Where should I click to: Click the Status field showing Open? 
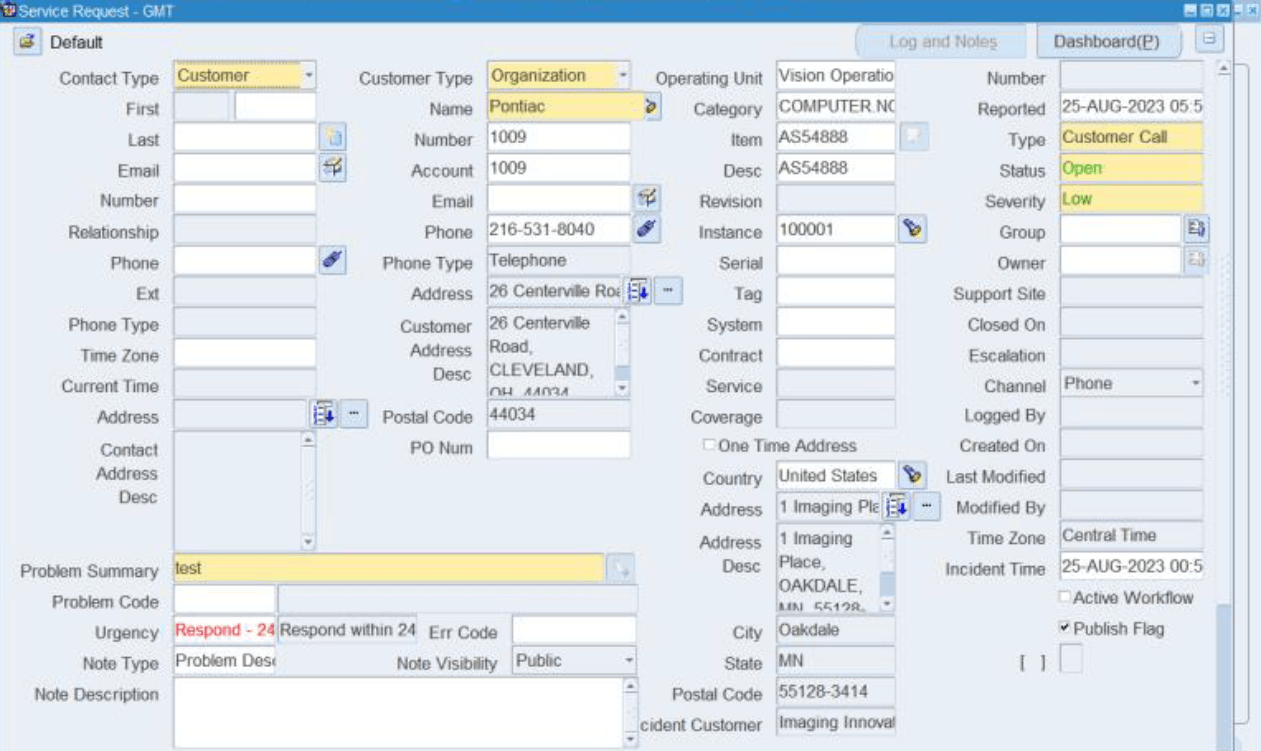[x=1132, y=169]
